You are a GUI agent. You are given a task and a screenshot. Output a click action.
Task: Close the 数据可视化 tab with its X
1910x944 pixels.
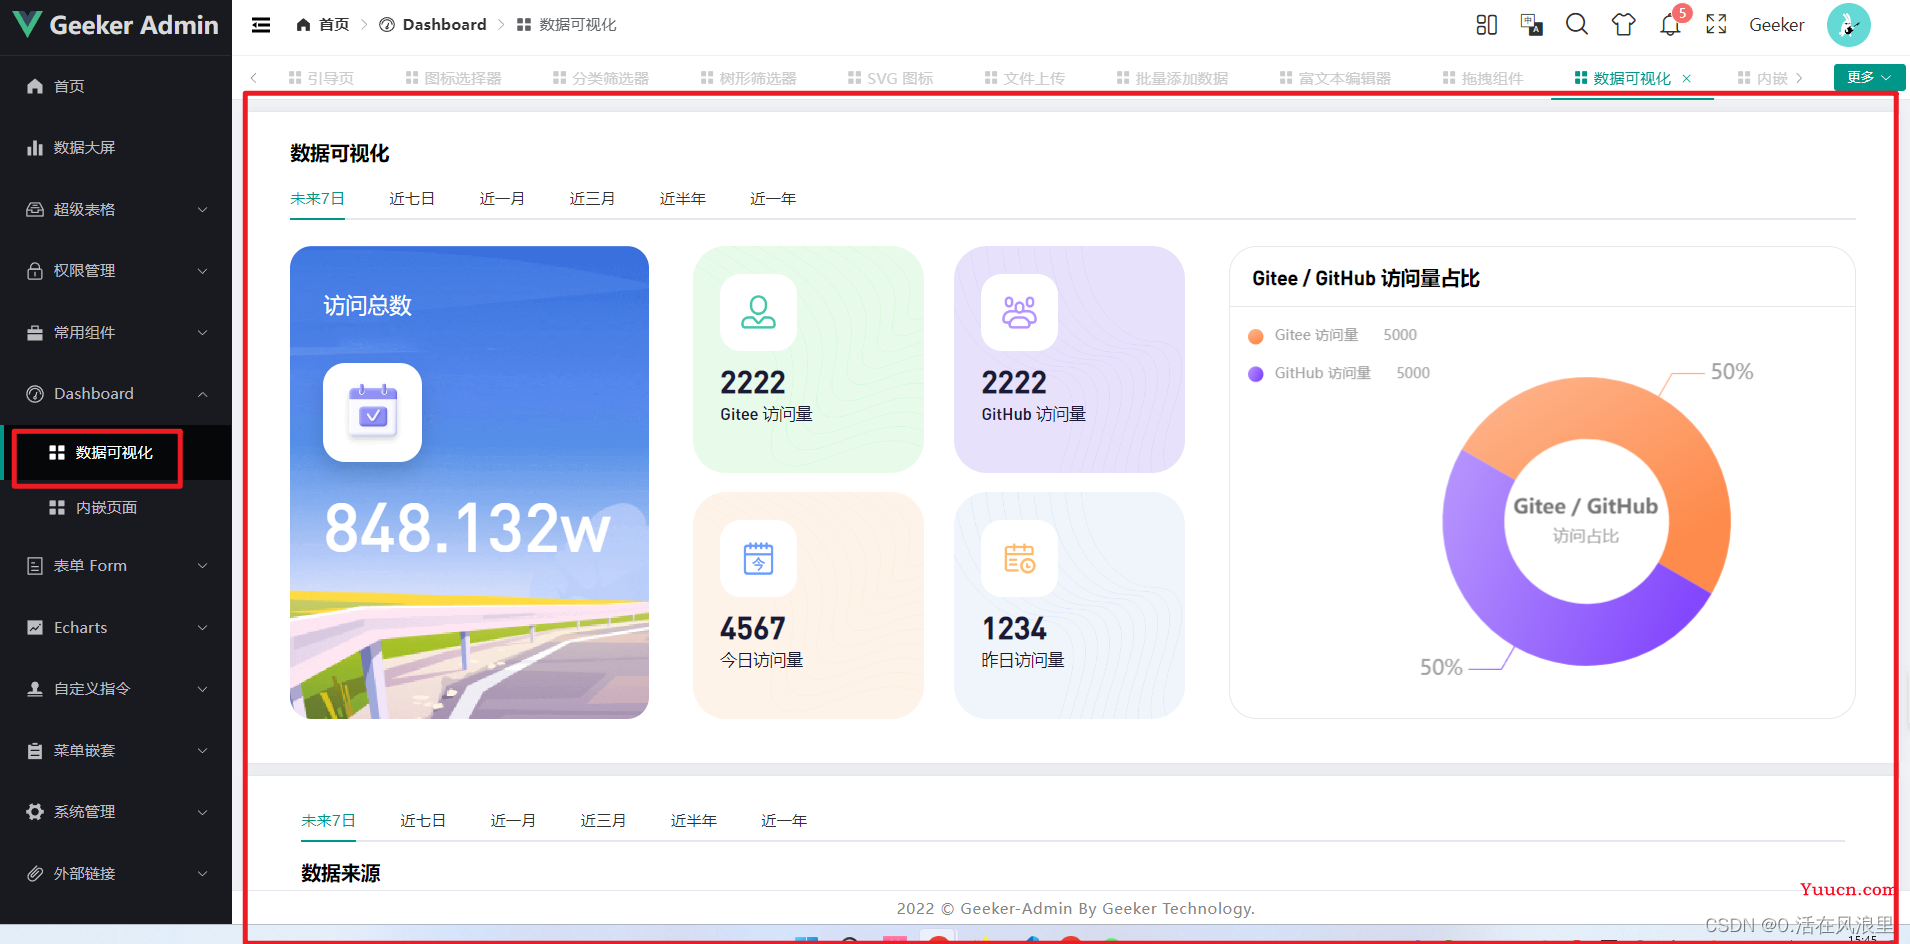1687,78
